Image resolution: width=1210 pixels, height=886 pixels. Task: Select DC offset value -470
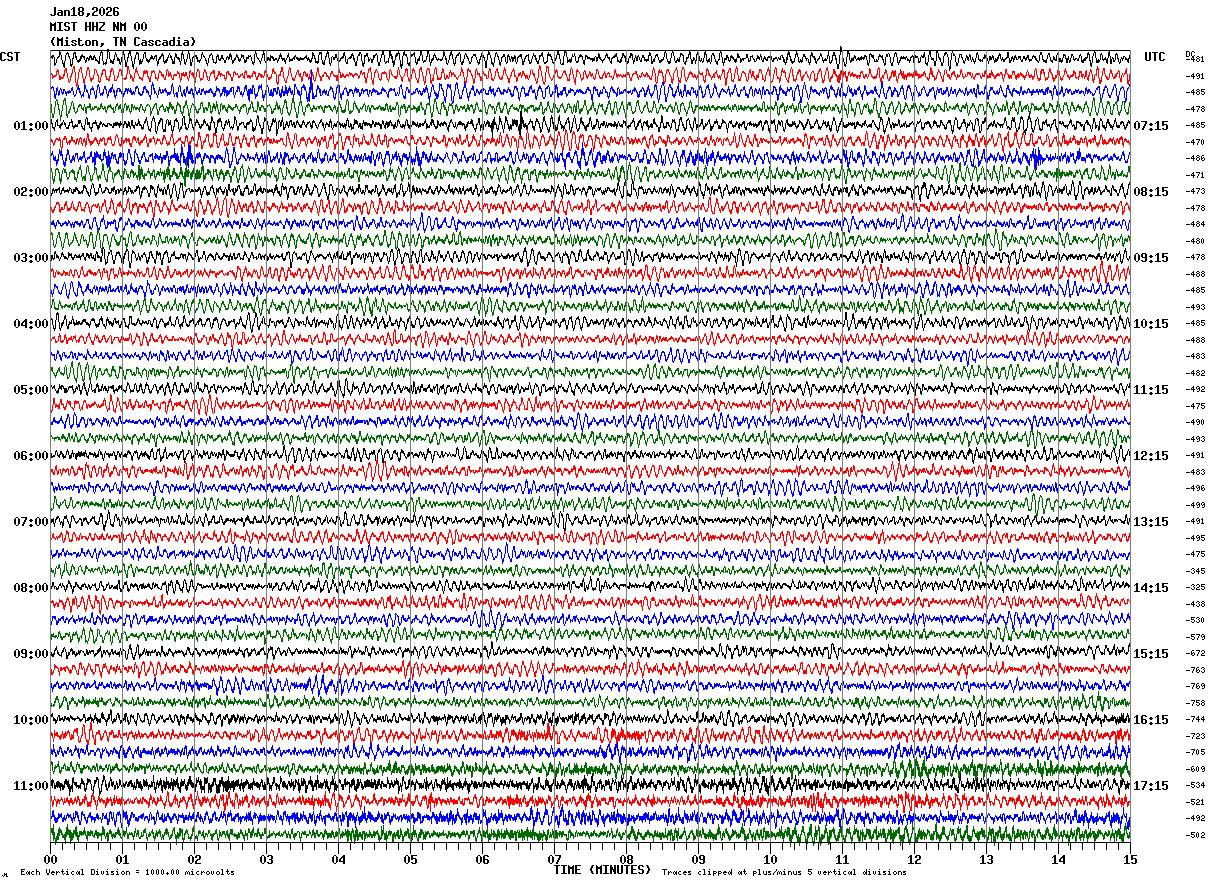(x=1195, y=142)
